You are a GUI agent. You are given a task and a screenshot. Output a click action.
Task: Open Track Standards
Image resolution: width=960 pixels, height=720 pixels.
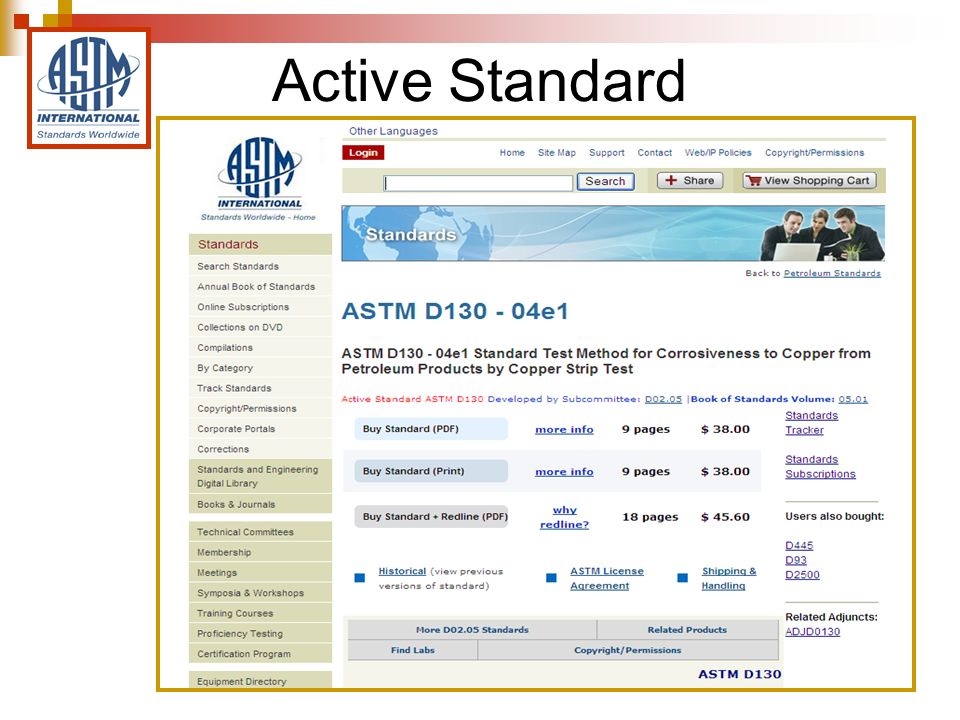coord(260,388)
